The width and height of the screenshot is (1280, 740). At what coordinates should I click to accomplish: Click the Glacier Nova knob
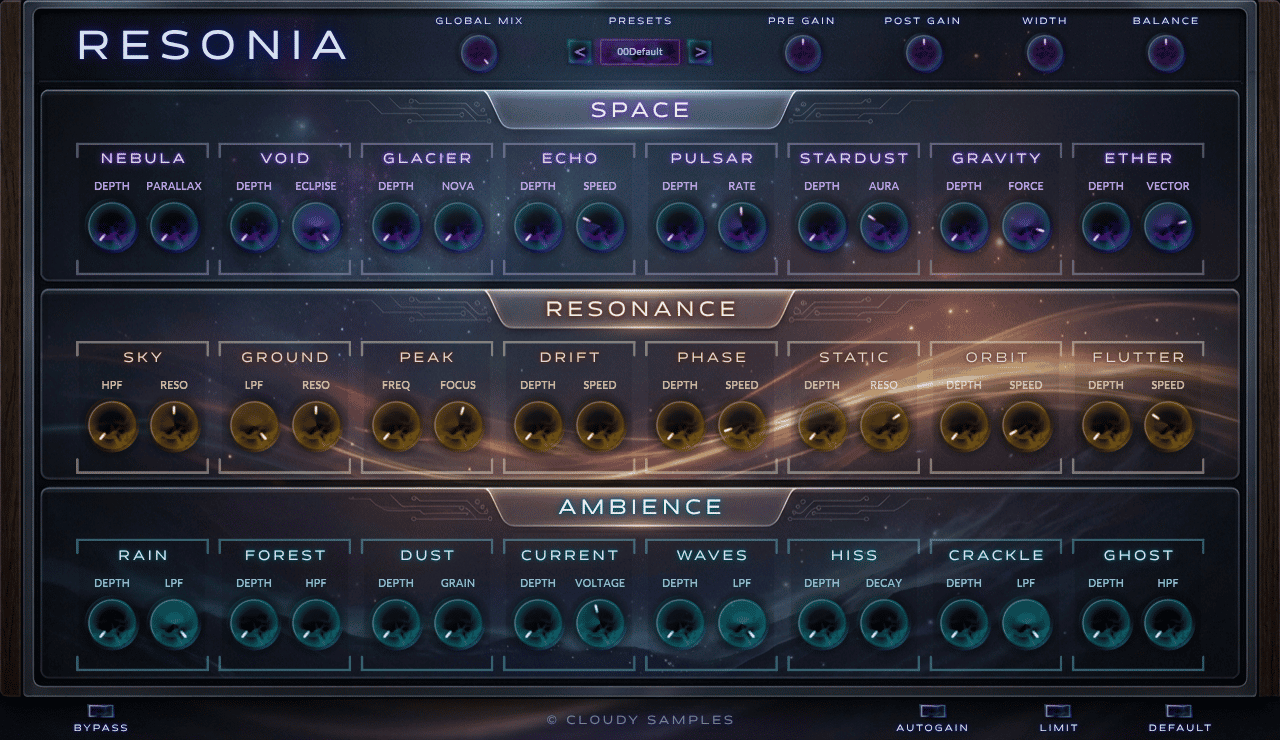pyautogui.click(x=458, y=226)
